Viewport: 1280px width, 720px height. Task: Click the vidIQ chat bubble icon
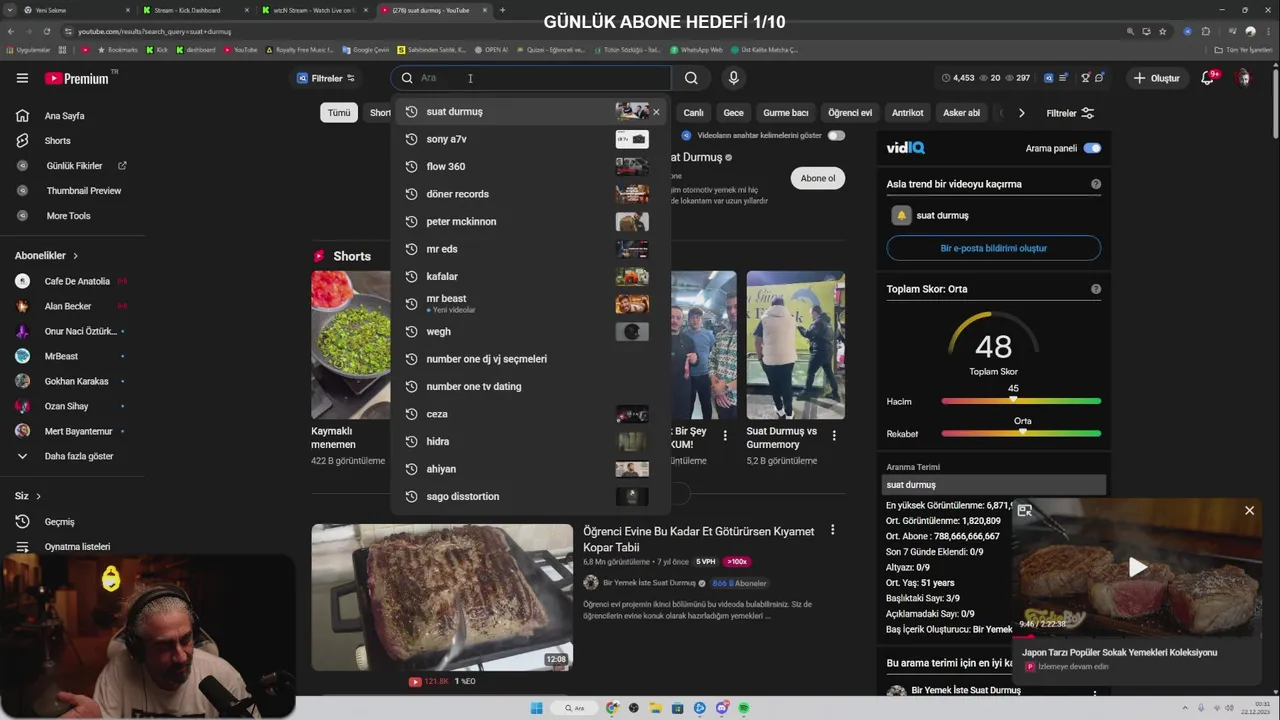click(x=1100, y=78)
